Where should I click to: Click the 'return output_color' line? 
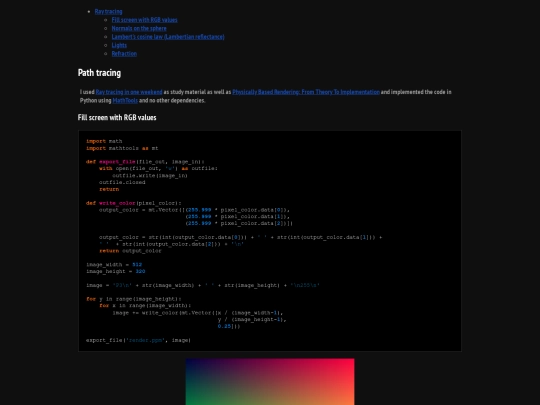[x=130, y=251]
